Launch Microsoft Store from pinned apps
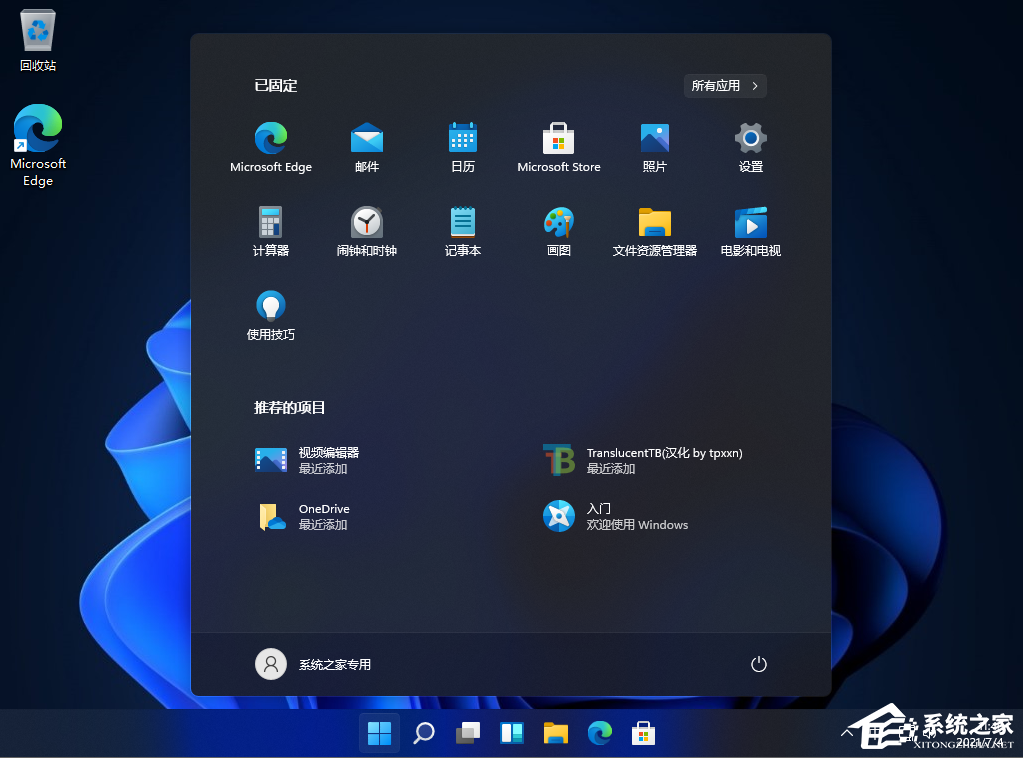 click(558, 146)
